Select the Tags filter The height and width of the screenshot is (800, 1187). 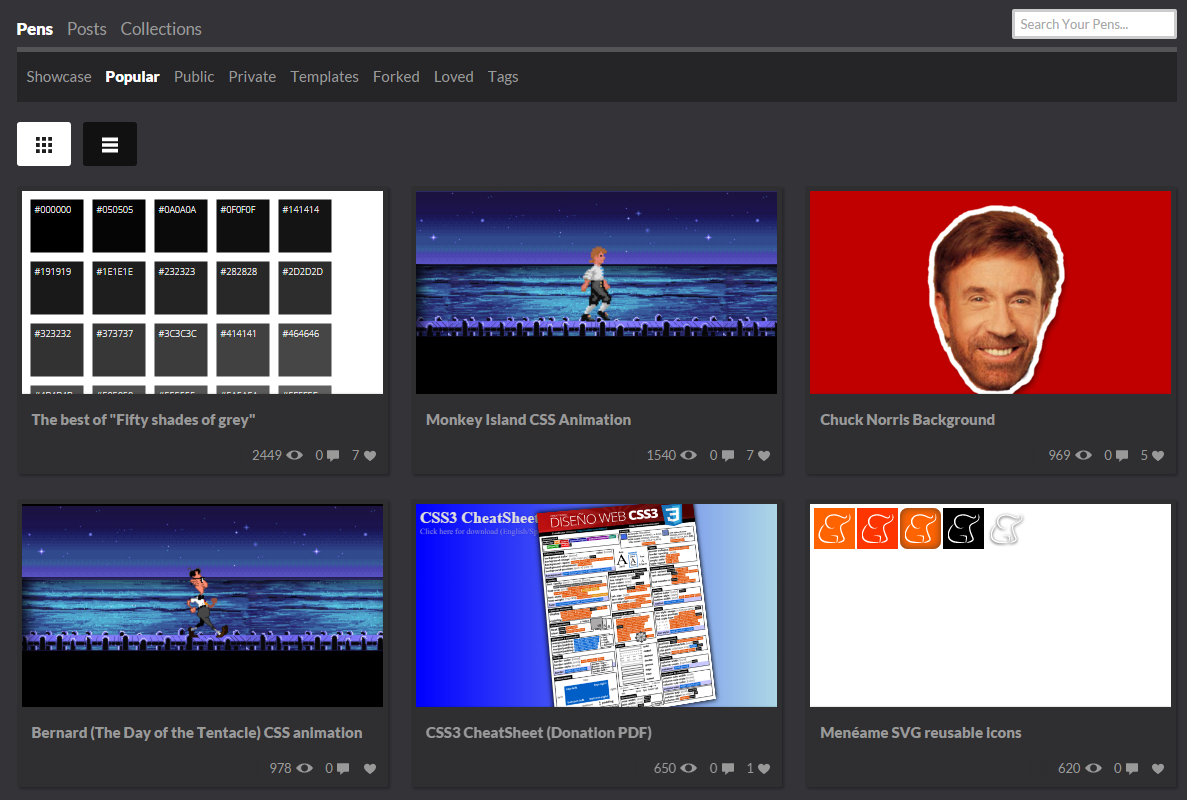click(x=503, y=76)
